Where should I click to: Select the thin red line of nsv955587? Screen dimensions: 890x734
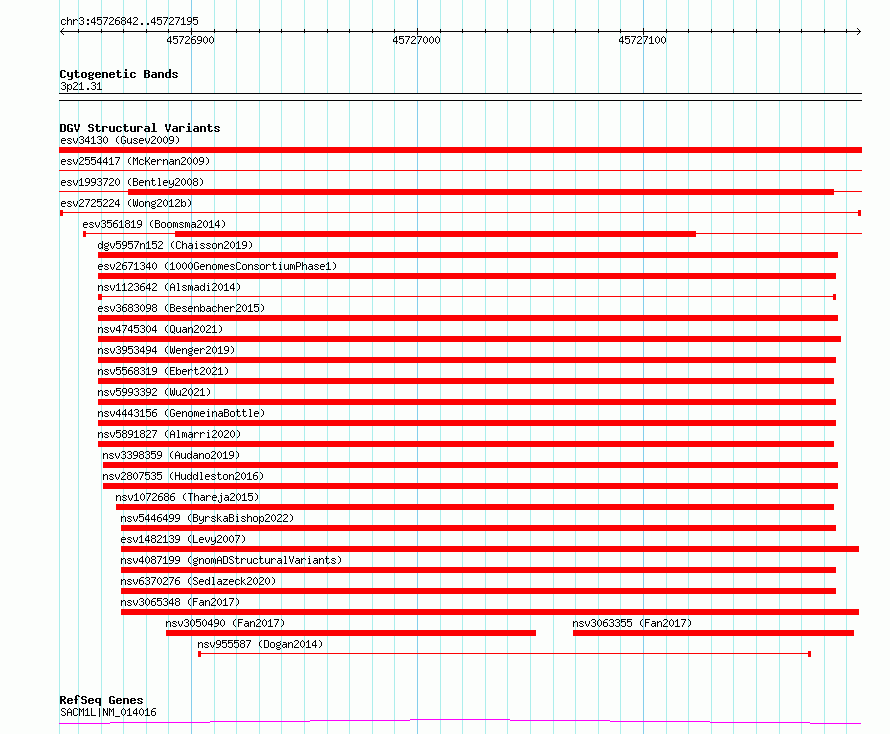tap(505, 654)
